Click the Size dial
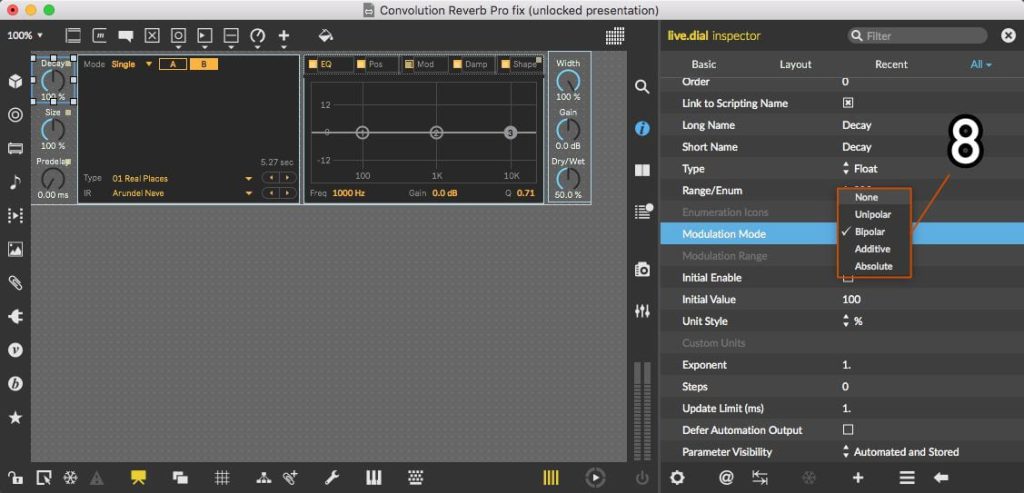This screenshot has height=493, width=1024. [x=53, y=130]
